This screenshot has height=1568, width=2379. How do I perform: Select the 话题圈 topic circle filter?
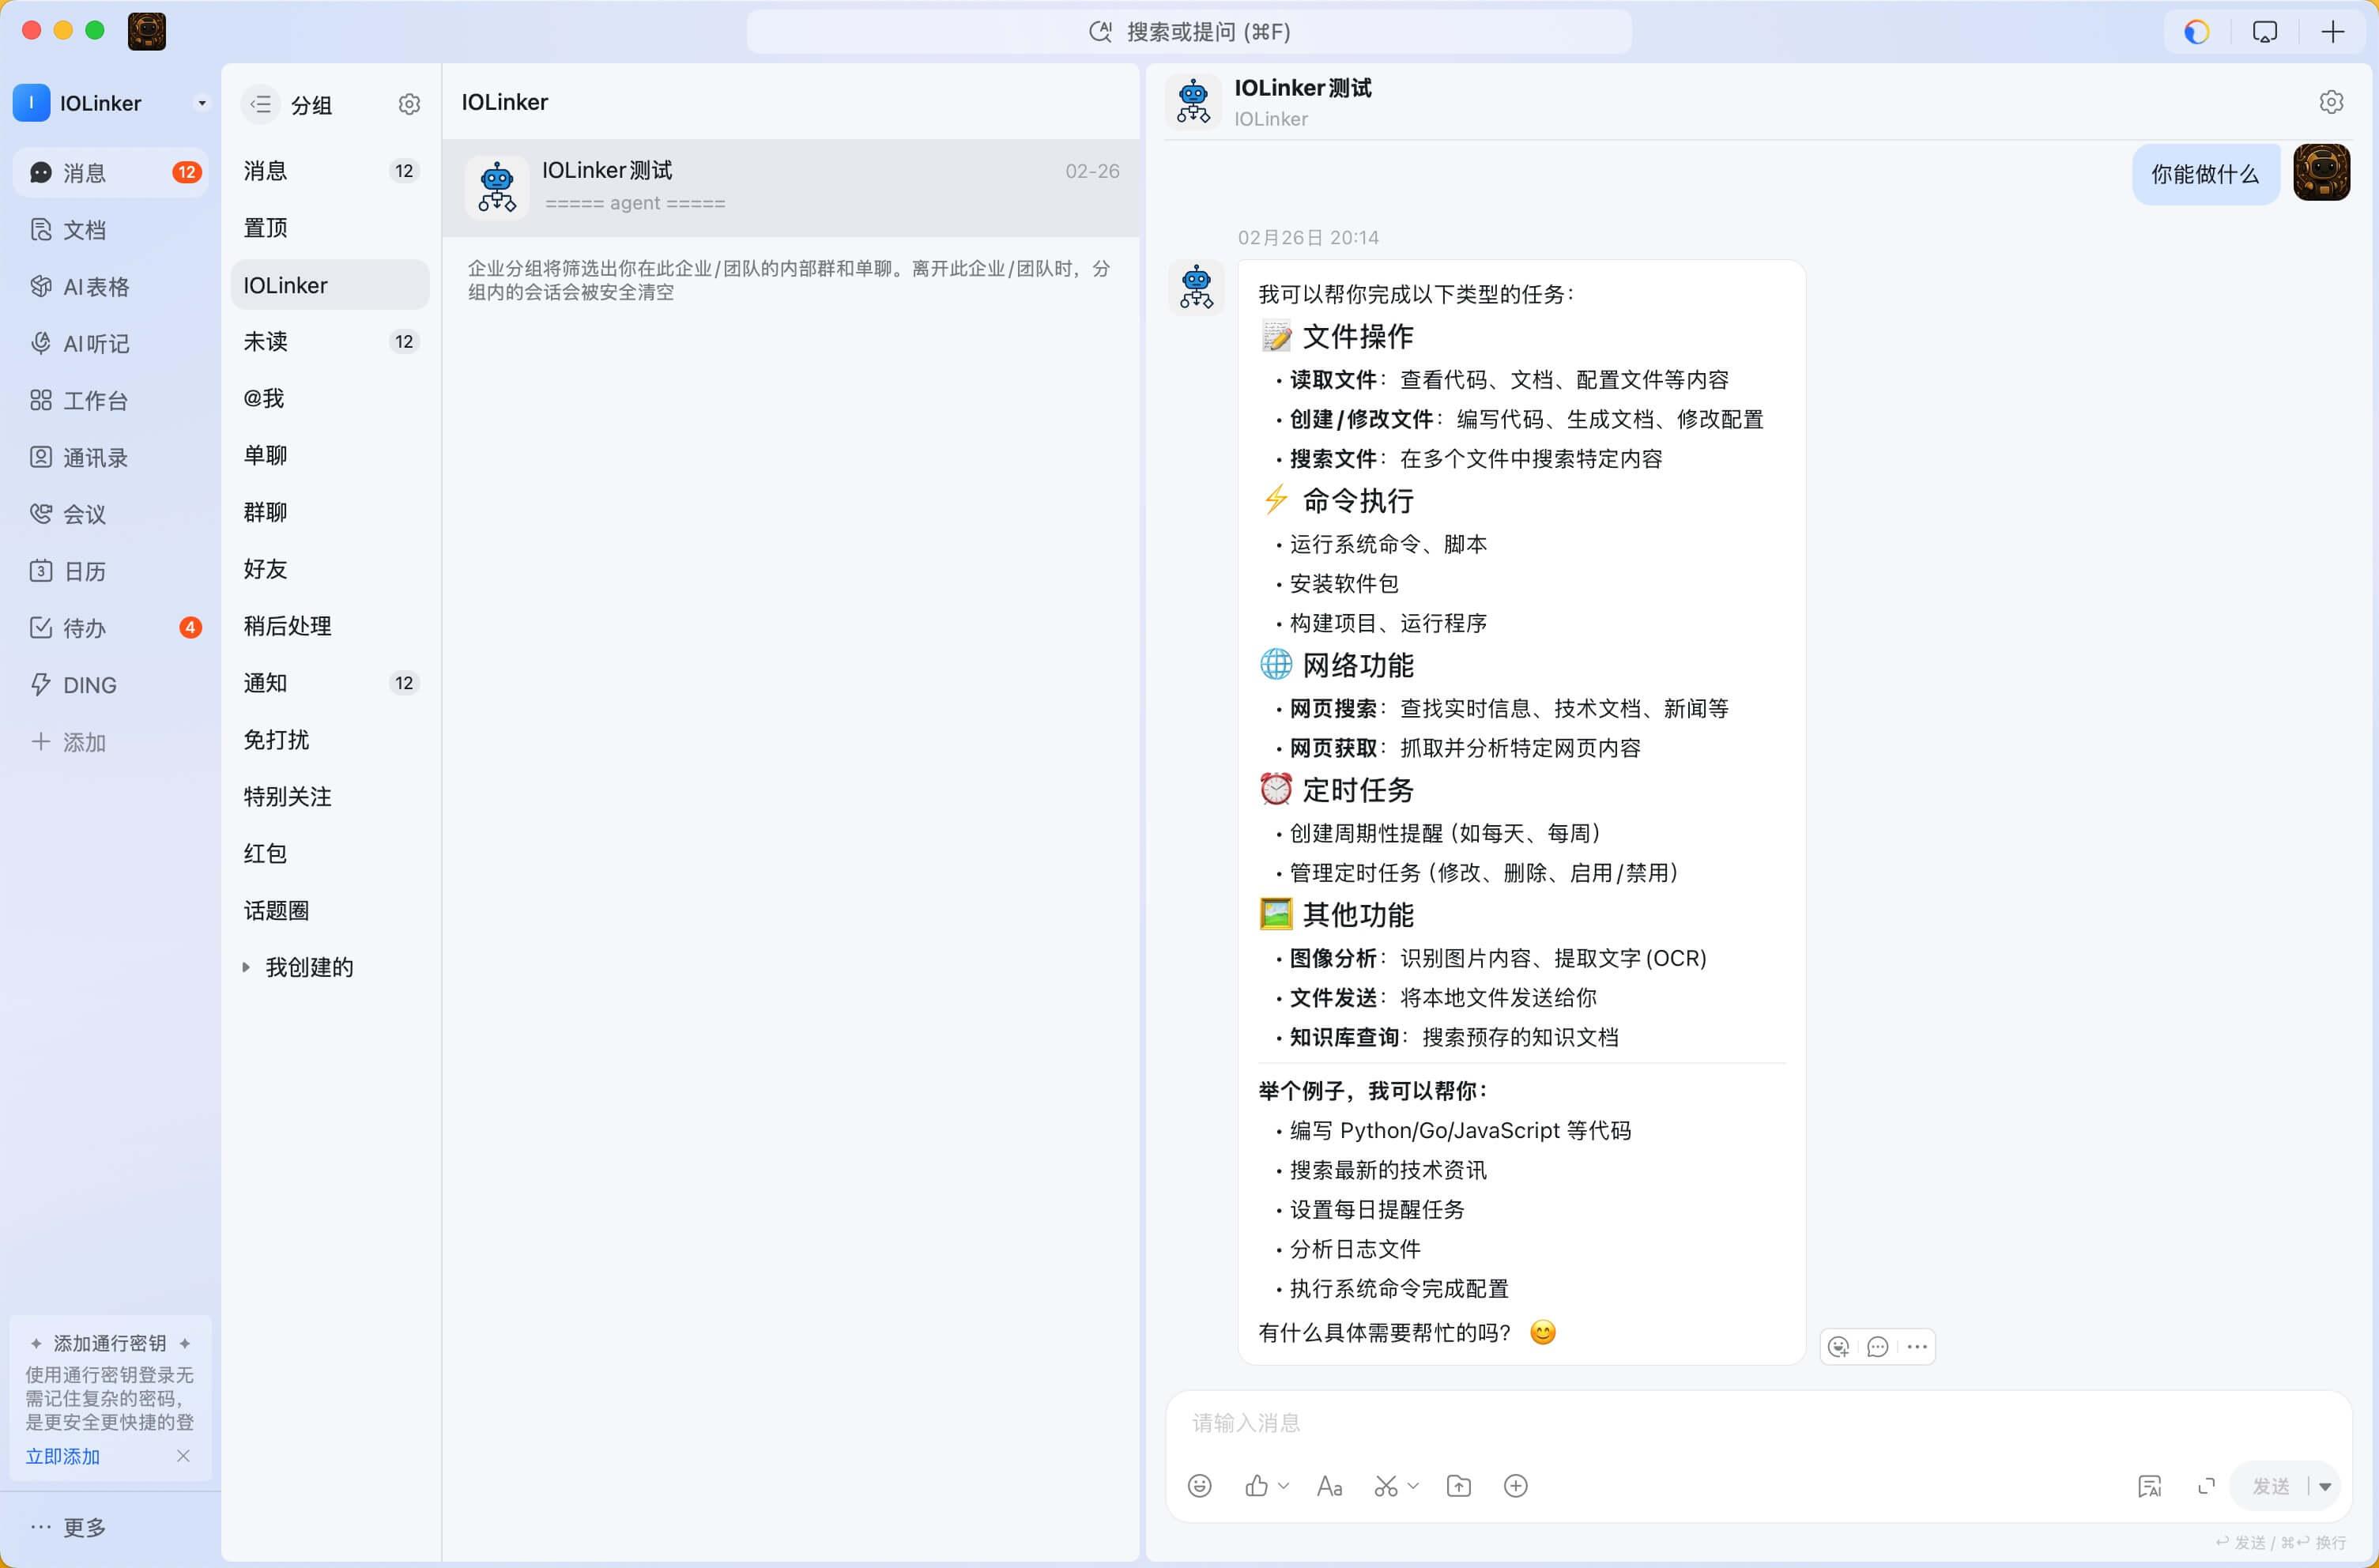coord(330,911)
